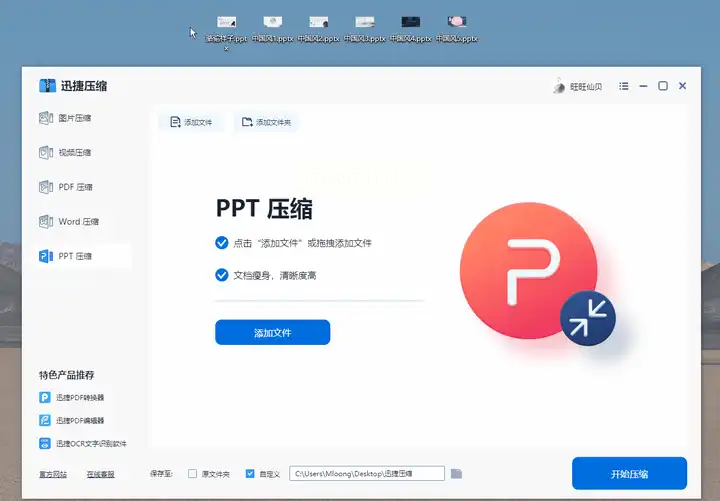Screen dimensions: 720x501
Task: Open the list menu icon in title bar
Action: (624, 86)
